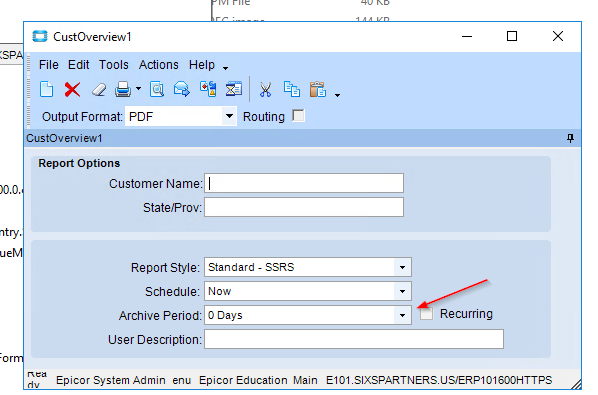This screenshot has width=598, height=395.
Task: Focus the User Description input field
Action: tap(354, 339)
